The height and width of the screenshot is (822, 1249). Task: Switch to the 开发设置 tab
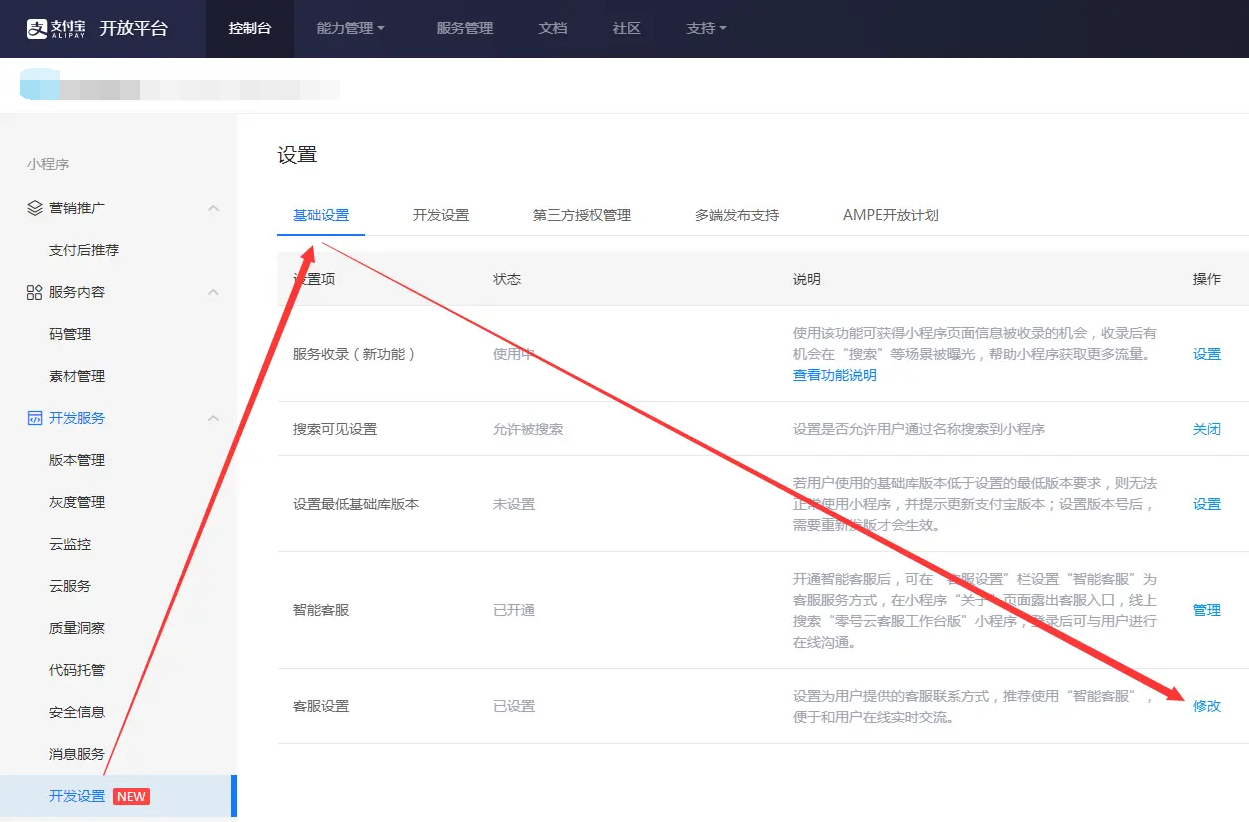[441, 215]
